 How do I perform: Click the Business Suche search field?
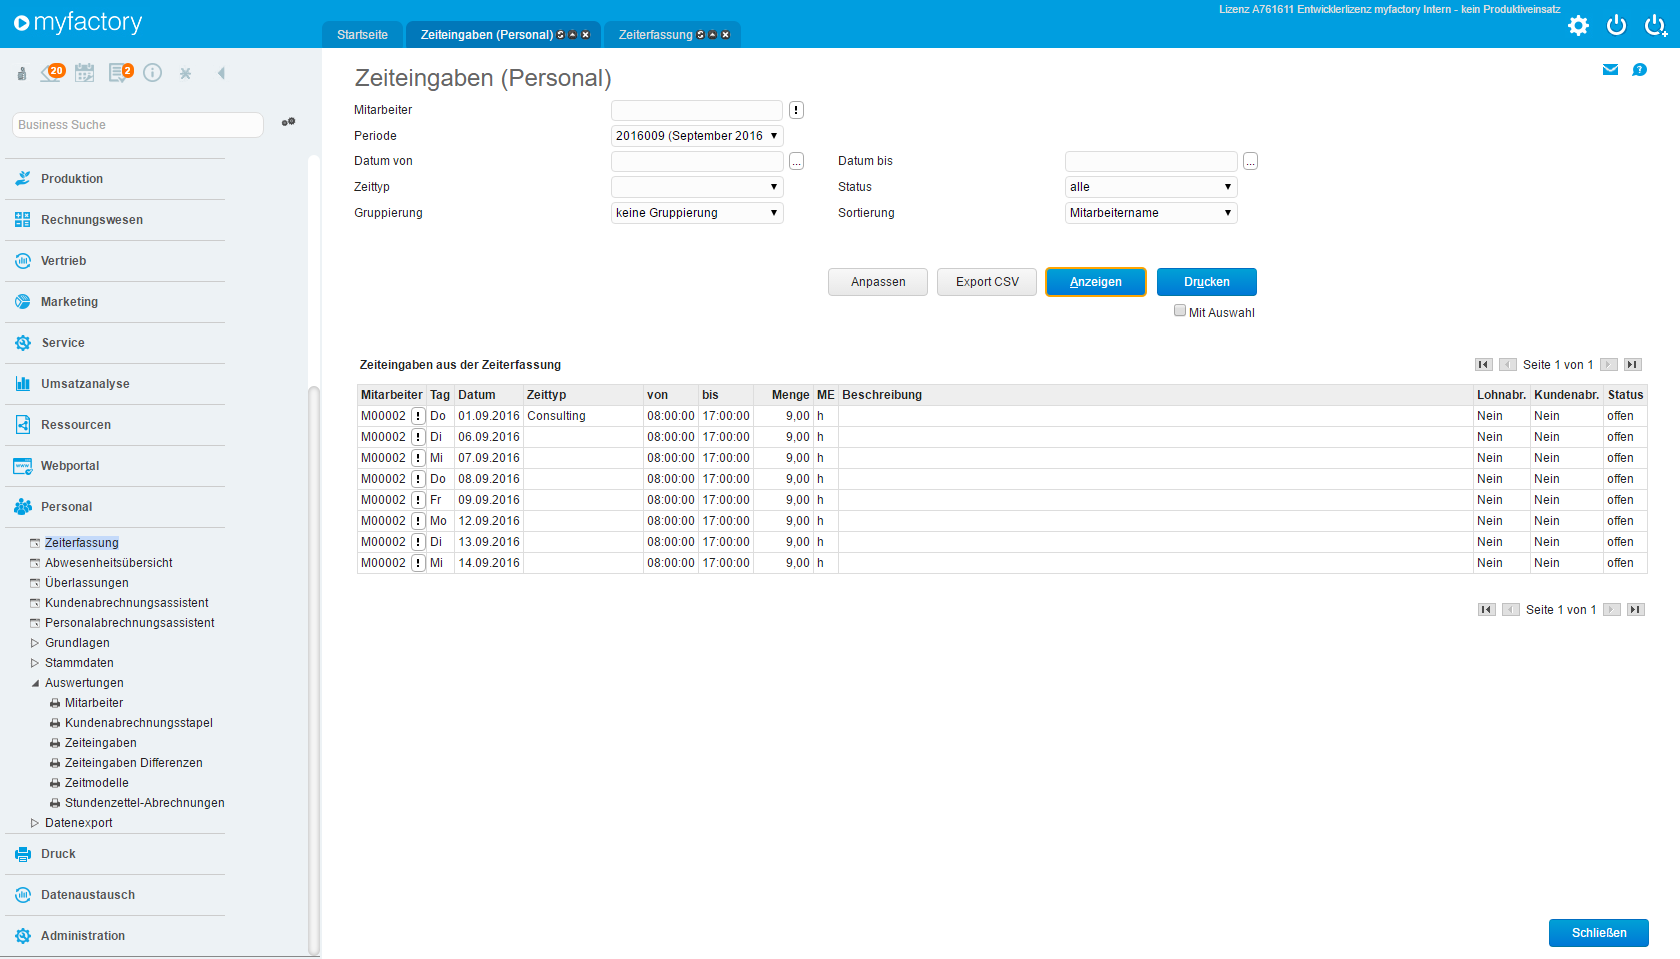click(x=137, y=125)
